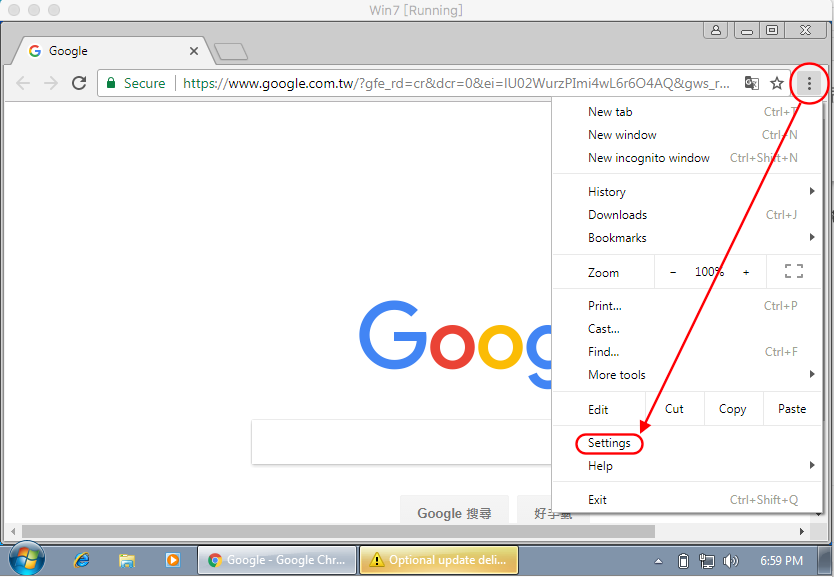Open Settings from the Chrome menu
Screen dimensions: 834x577
tap(687, 443)
